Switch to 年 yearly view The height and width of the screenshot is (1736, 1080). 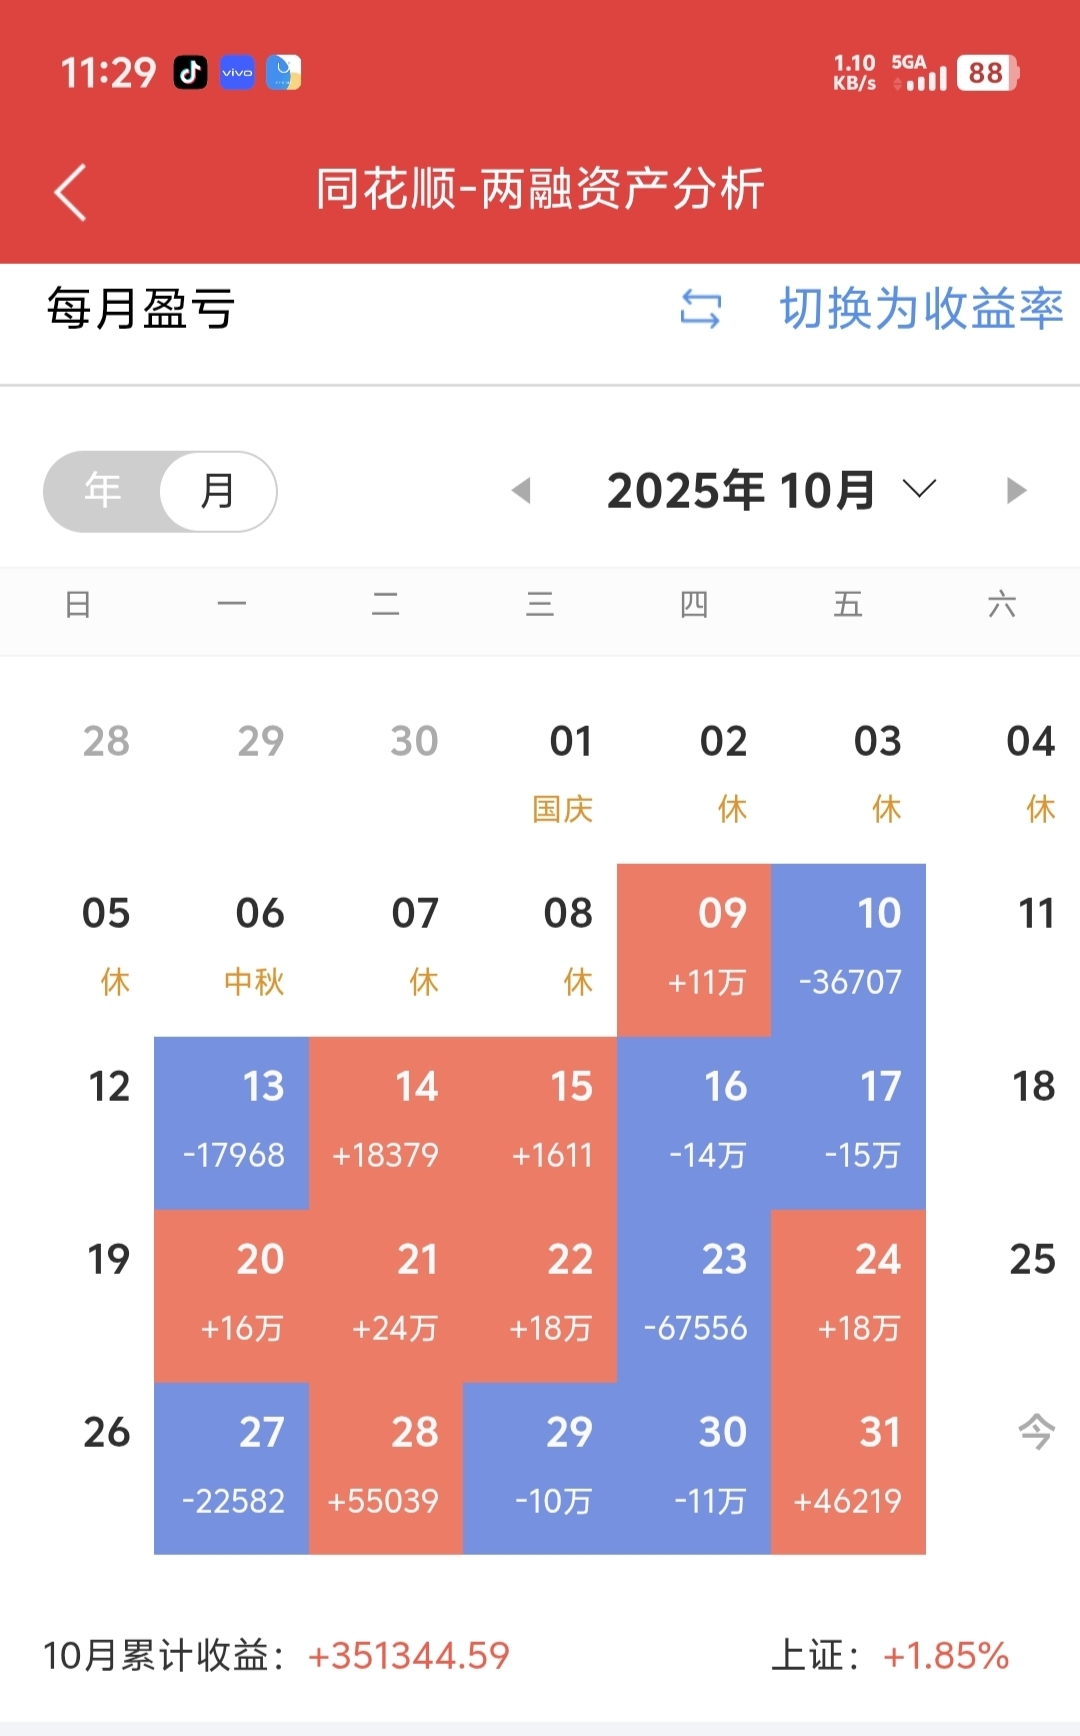103,491
